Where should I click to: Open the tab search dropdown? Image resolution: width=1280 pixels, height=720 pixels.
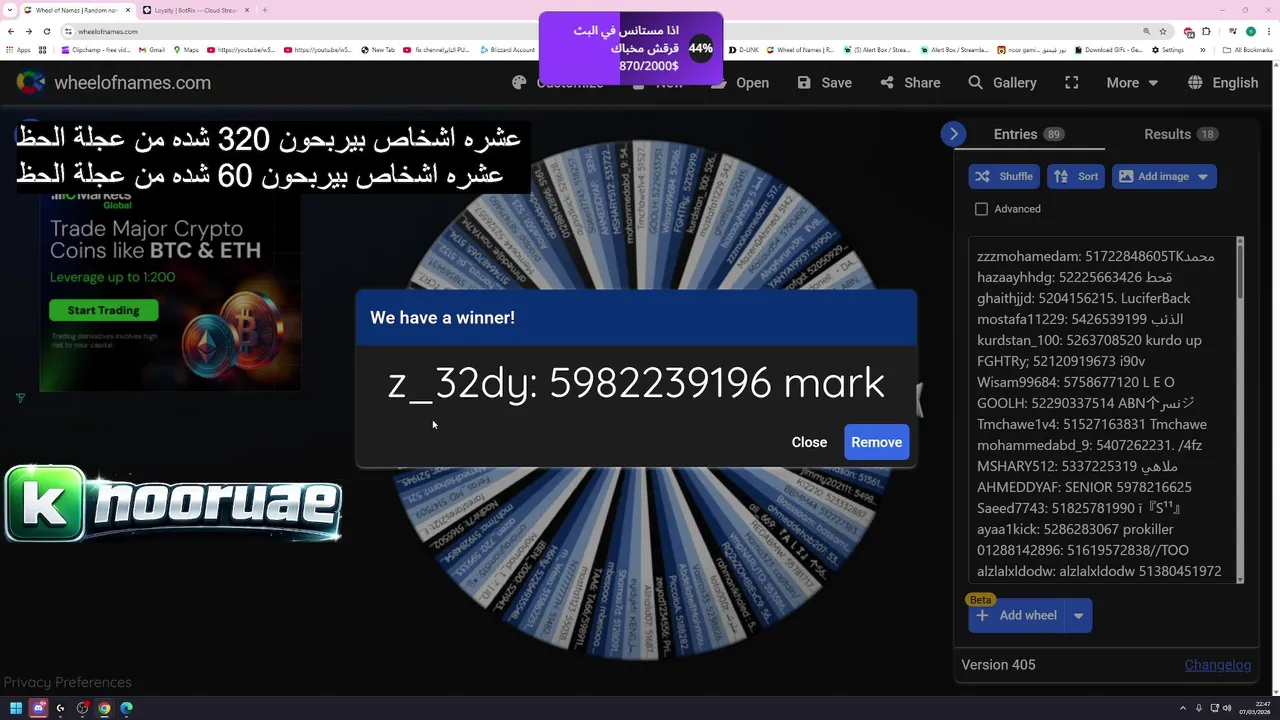click(9, 10)
